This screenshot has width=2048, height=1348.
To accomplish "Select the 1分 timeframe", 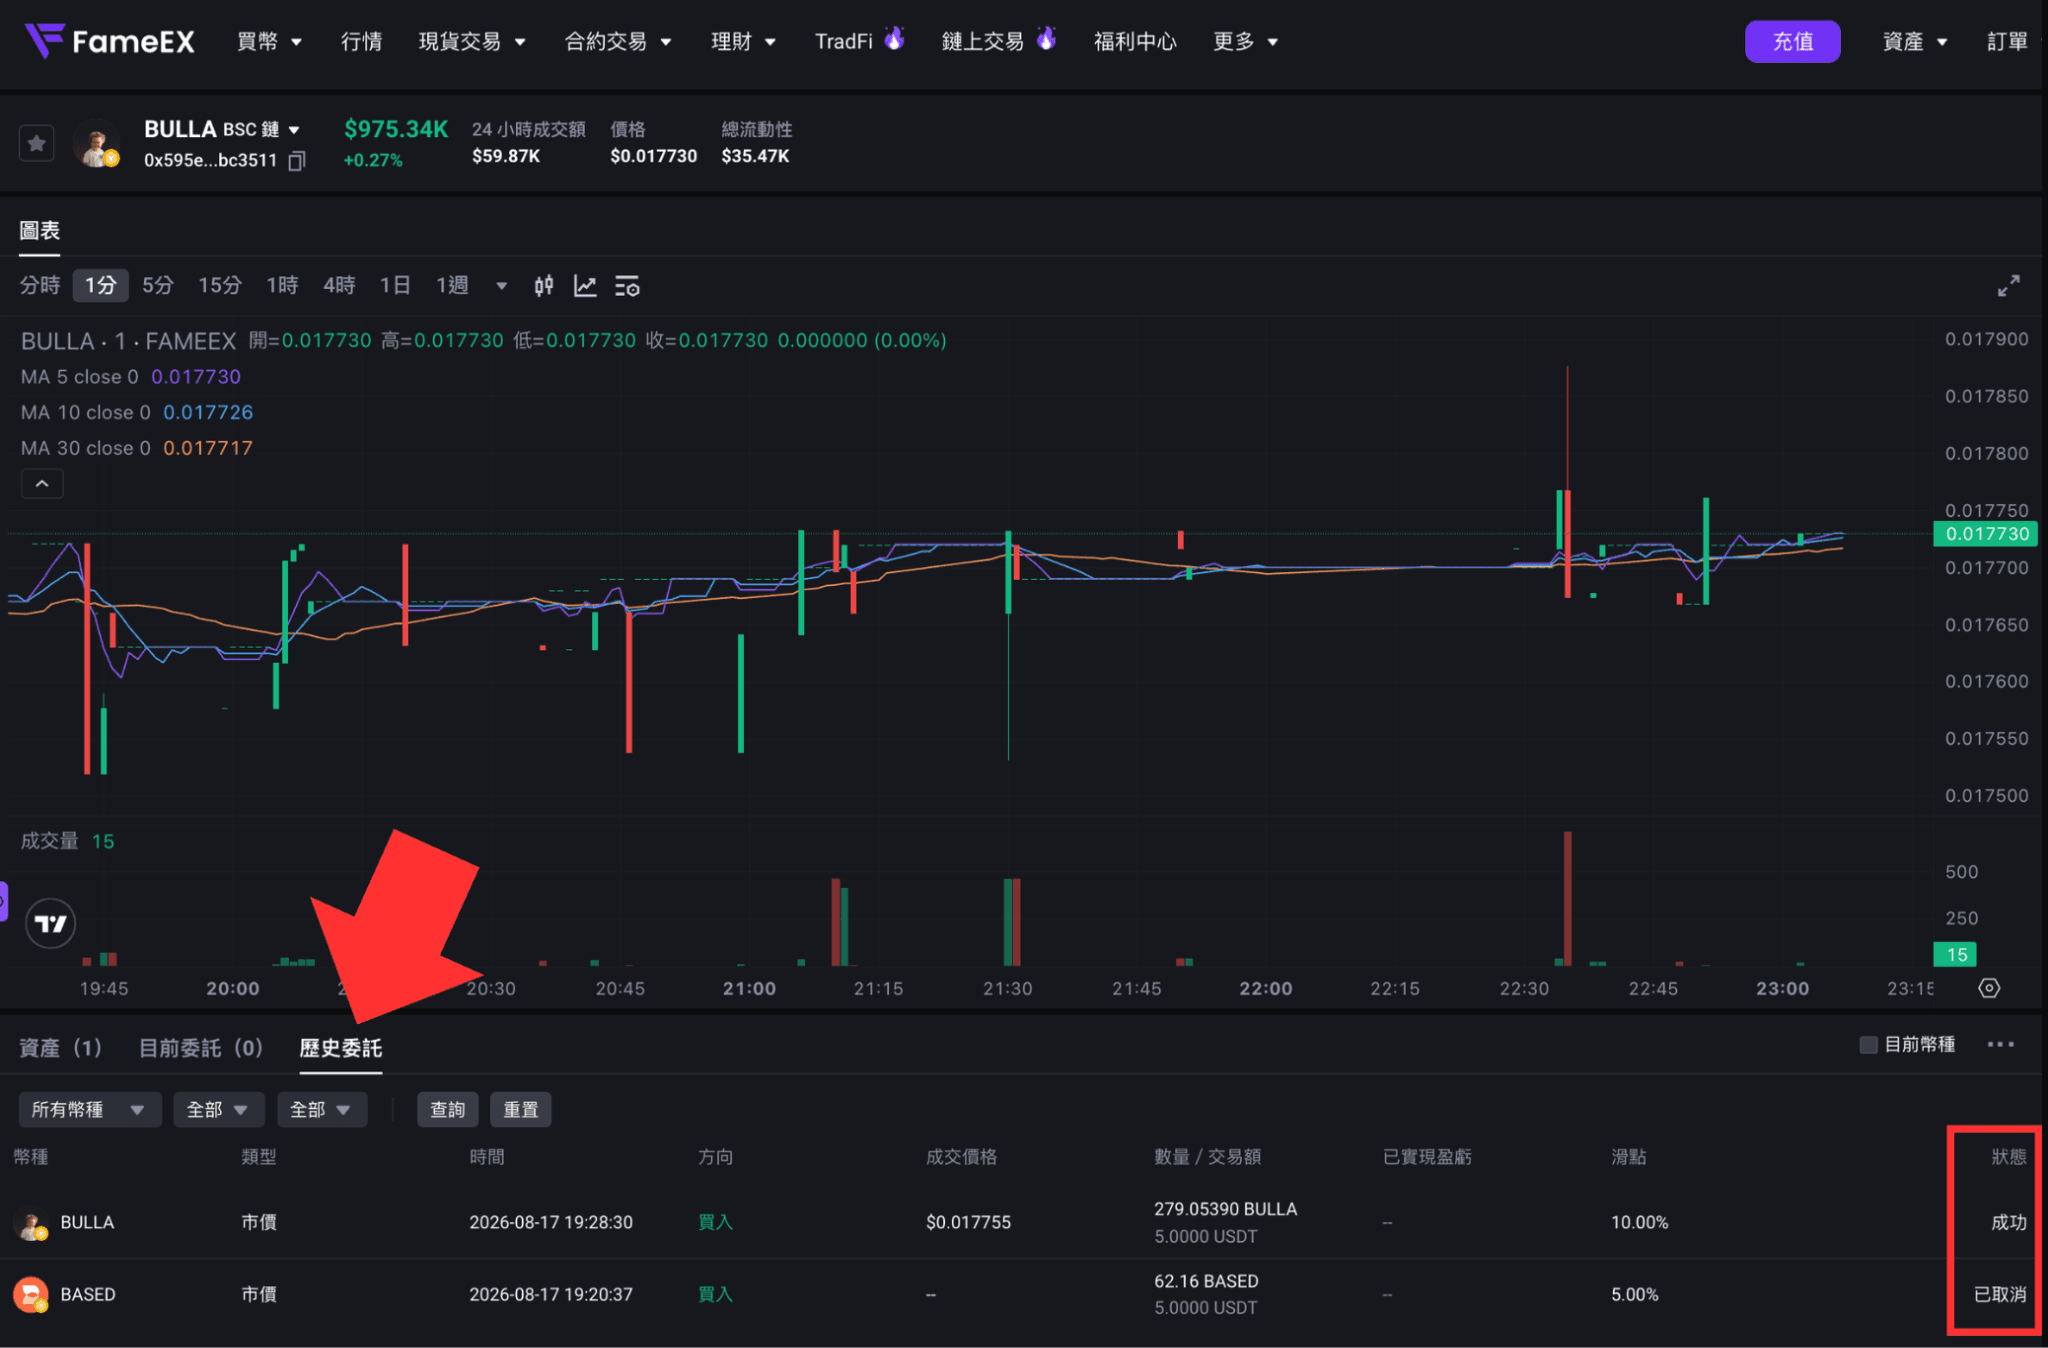I will 100,286.
